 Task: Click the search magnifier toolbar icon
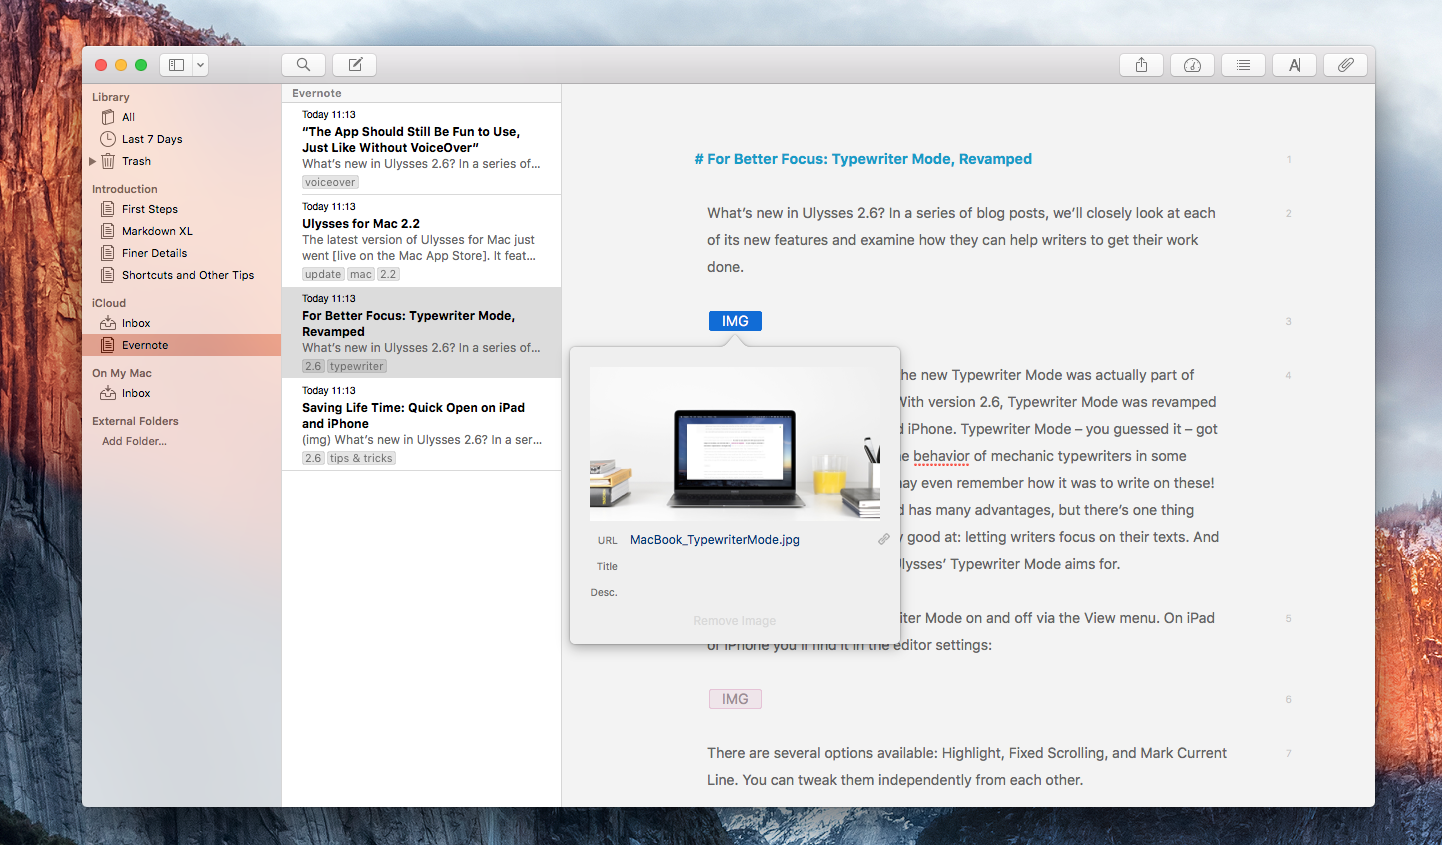[303, 65]
